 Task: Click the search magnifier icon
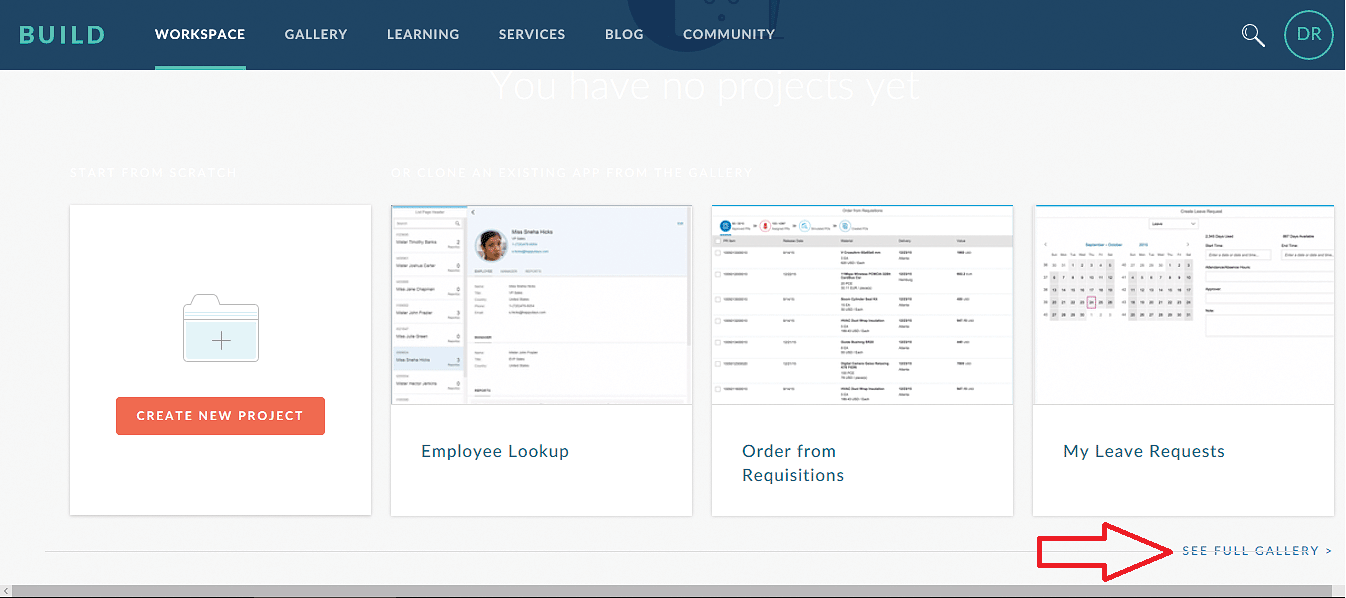[1252, 35]
